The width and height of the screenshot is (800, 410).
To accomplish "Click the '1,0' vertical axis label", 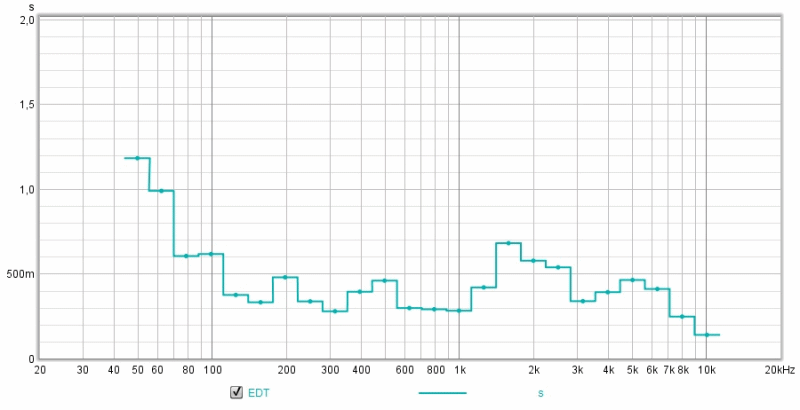I will point(27,189).
